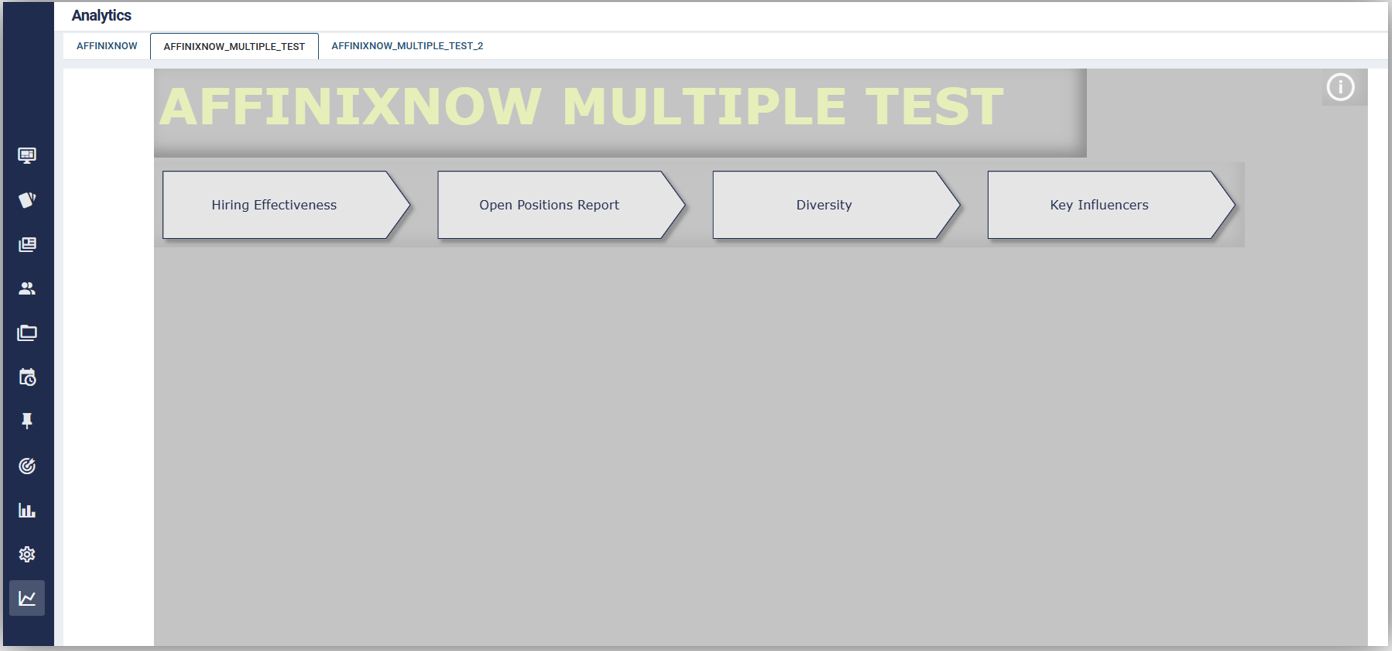Click the pushpin icon in sidebar
The image size is (1392, 651).
click(x=27, y=422)
